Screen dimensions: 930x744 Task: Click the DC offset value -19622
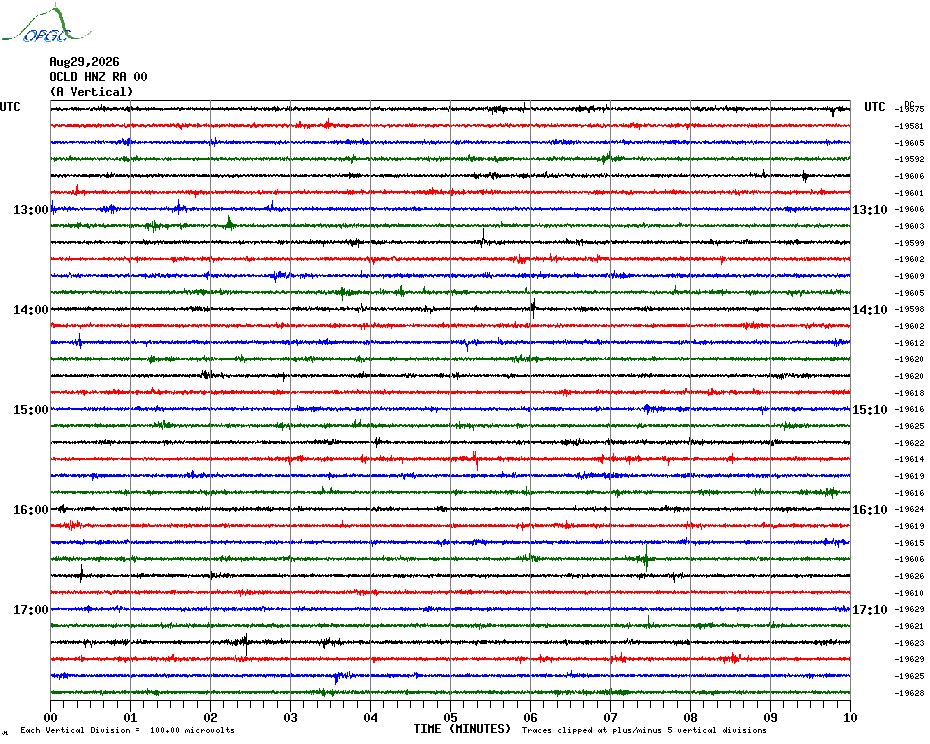coord(909,443)
